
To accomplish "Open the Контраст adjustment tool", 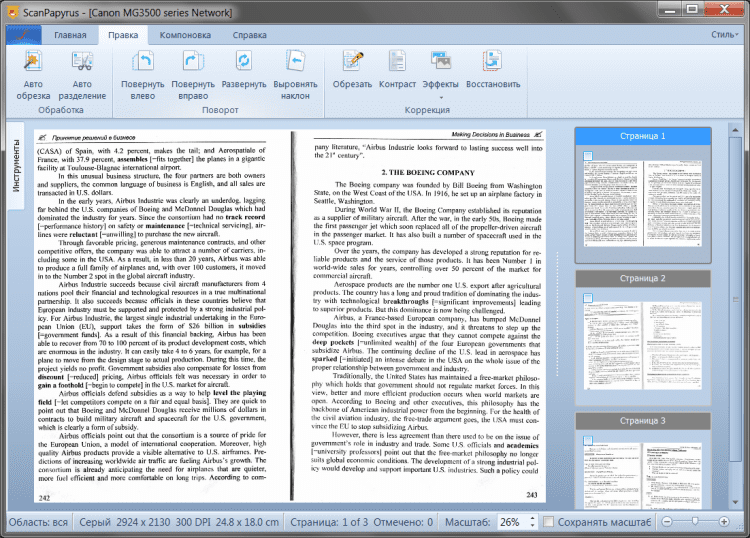I will point(397,61).
